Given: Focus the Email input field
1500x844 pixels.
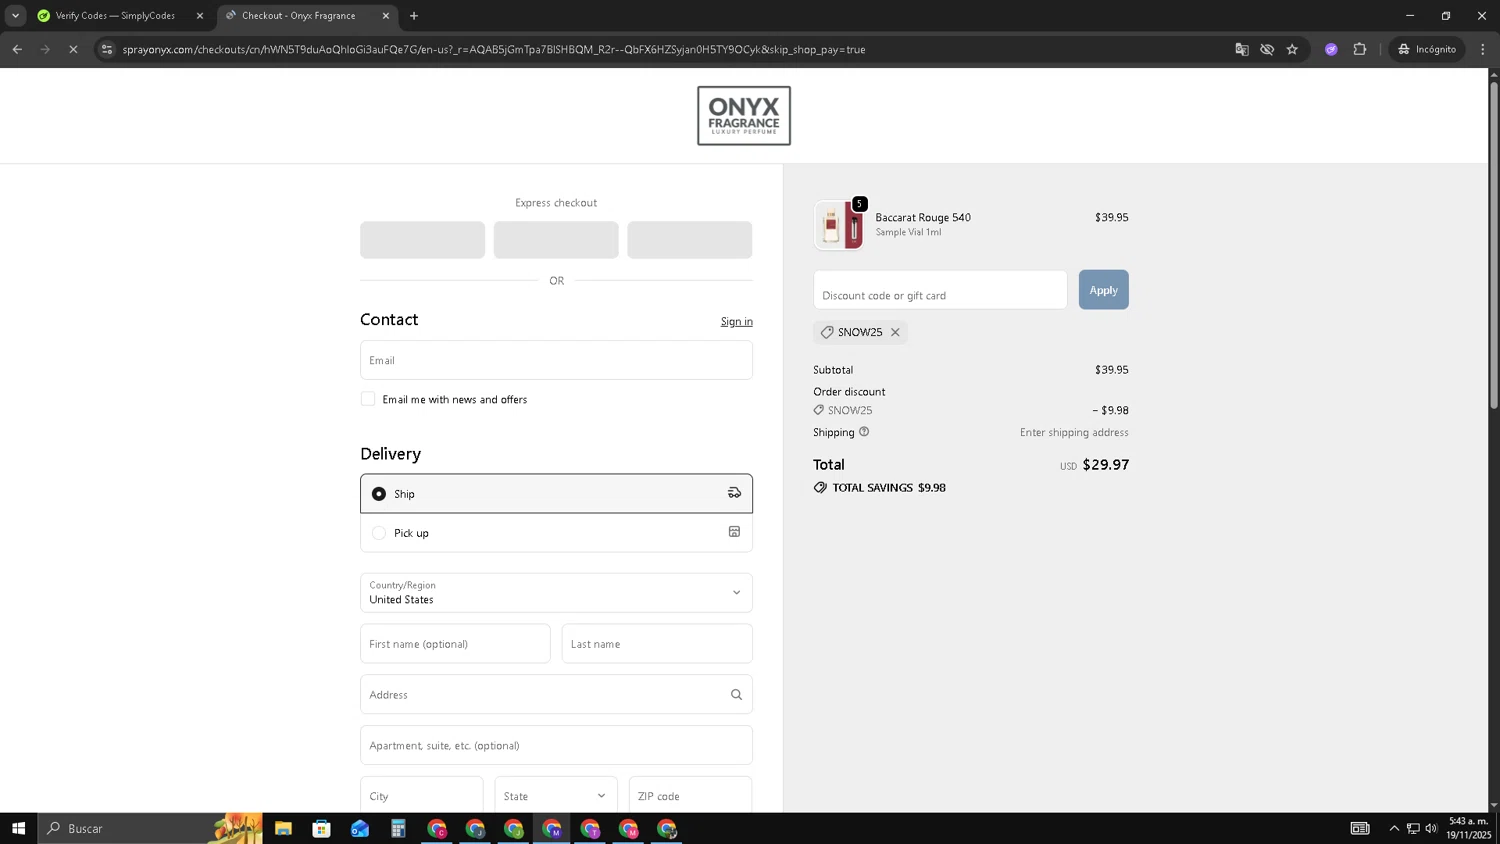Looking at the screenshot, I should coord(556,360).
